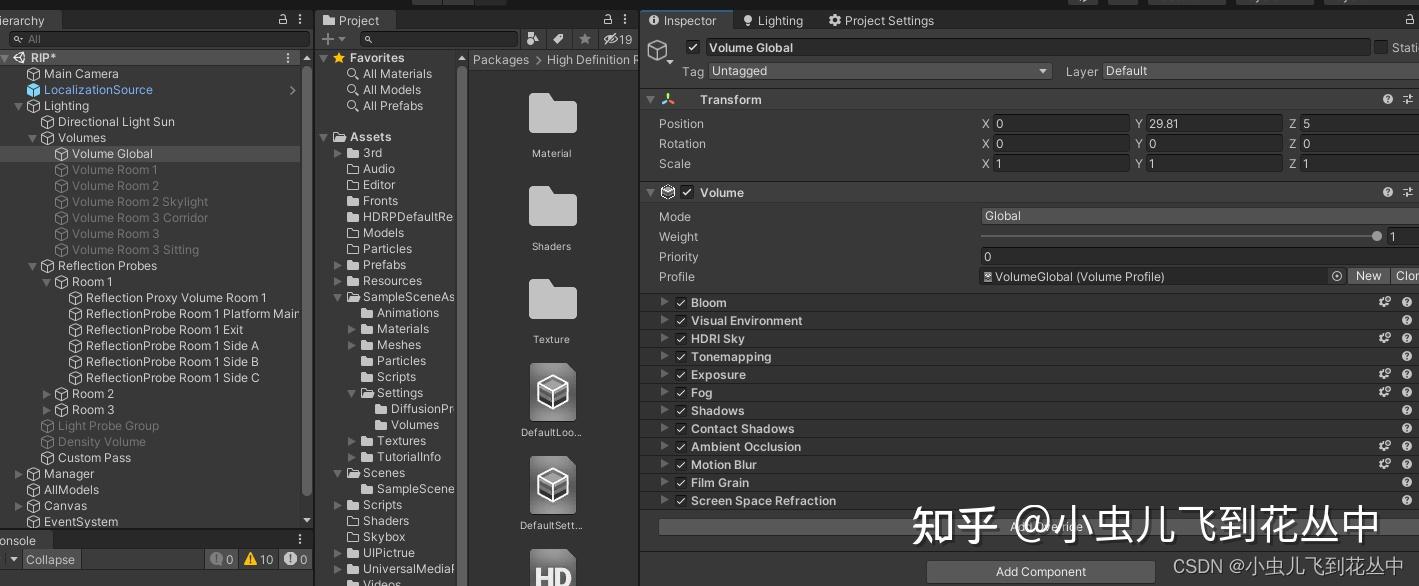The height and width of the screenshot is (586, 1419).
Task: Expand the Tonemapping override
Action: point(664,357)
